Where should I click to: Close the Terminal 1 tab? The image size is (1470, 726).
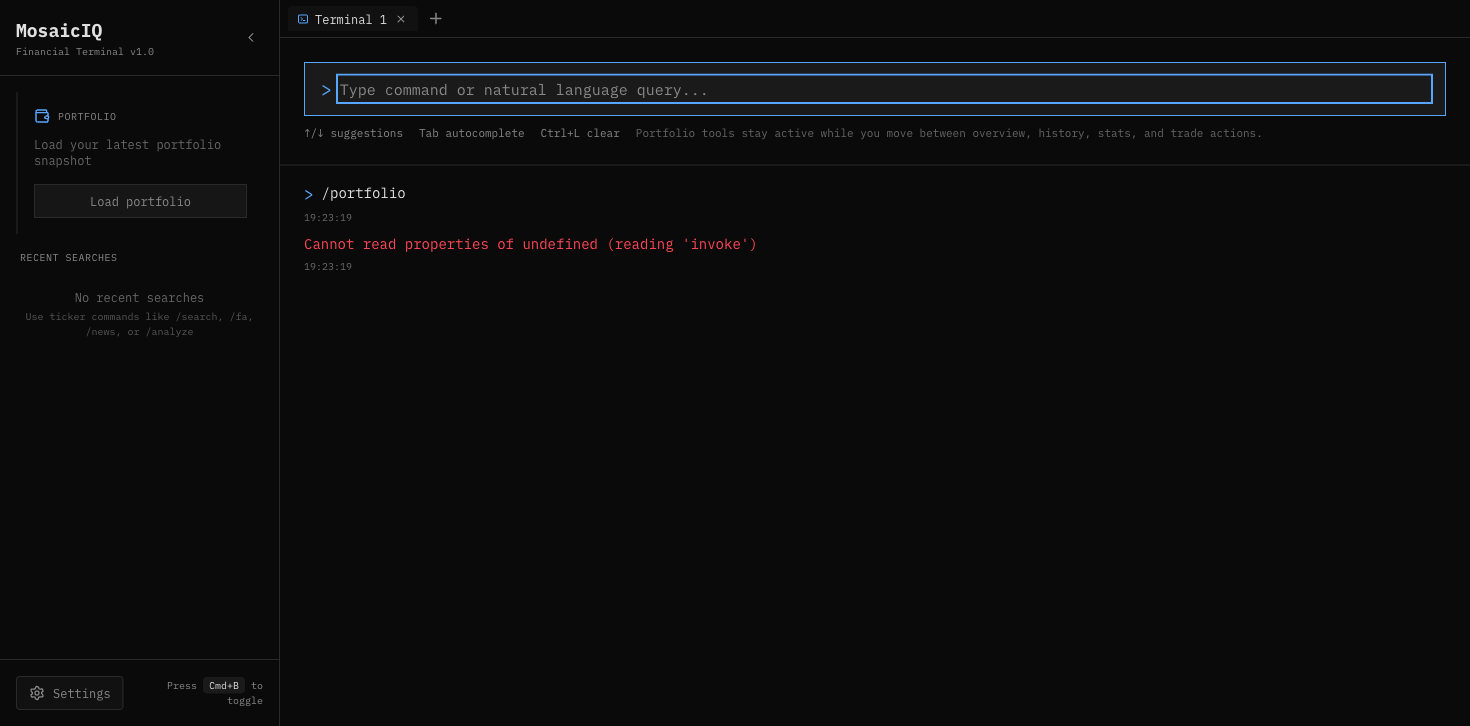(x=401, y=19)
